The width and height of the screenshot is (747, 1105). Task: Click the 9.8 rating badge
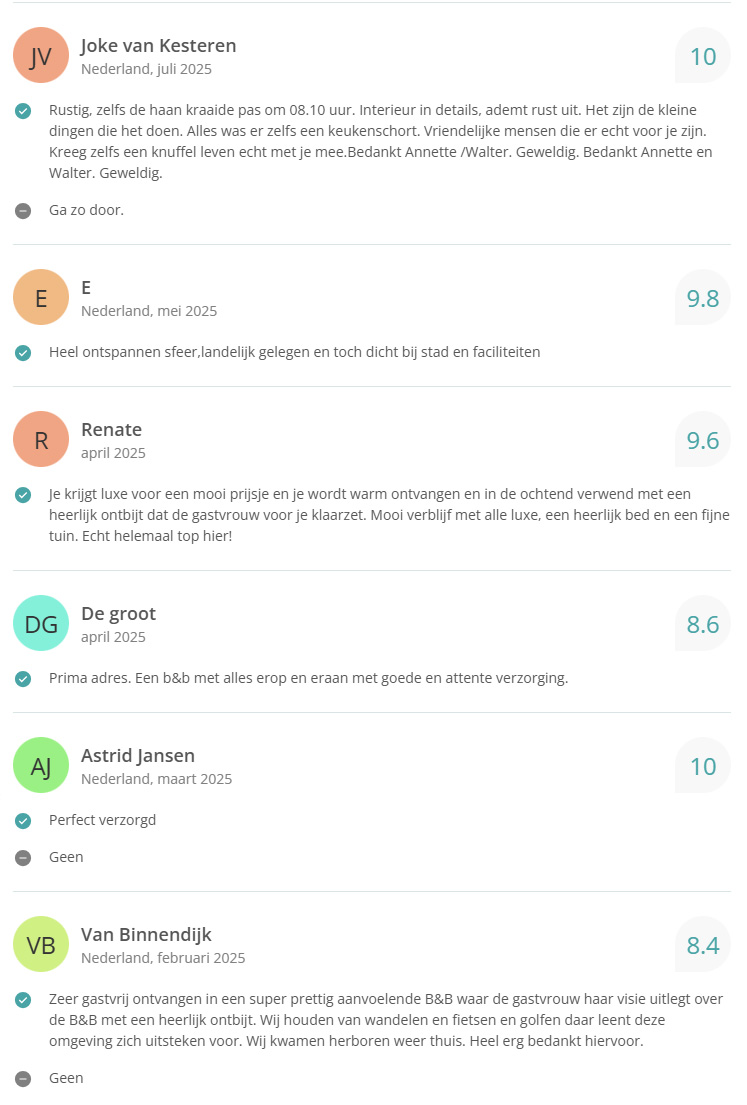point(703,298)
